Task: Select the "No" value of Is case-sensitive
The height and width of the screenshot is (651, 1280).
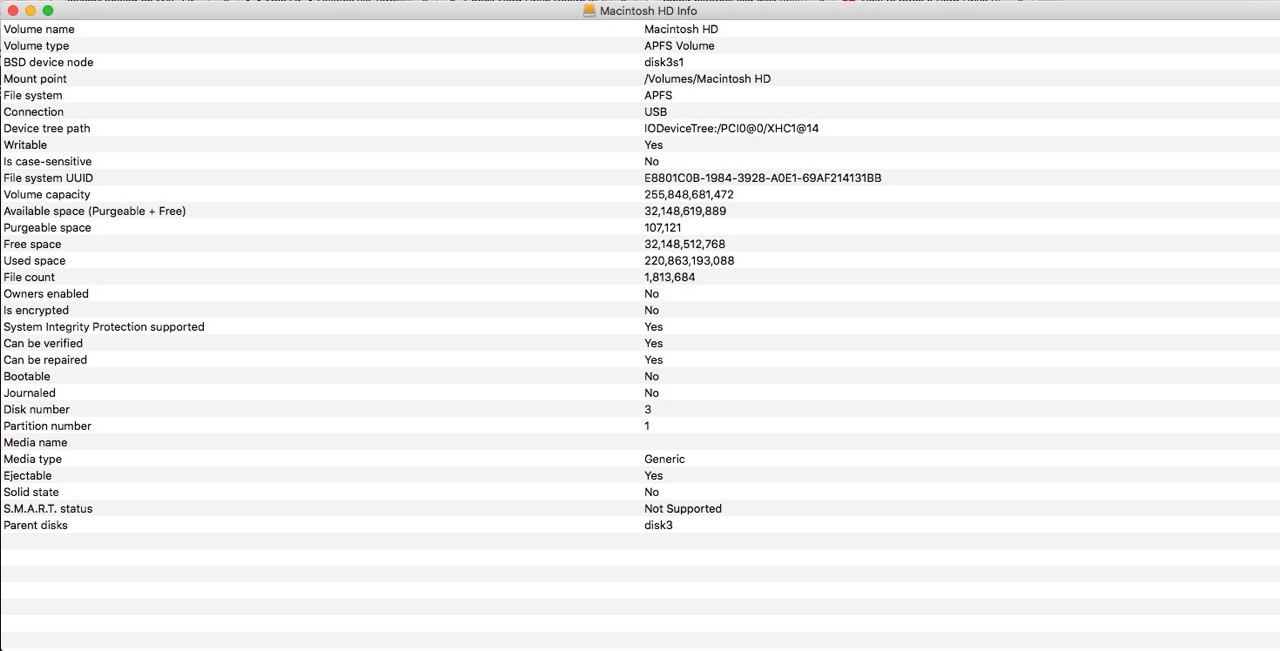Action: (651, 161)
